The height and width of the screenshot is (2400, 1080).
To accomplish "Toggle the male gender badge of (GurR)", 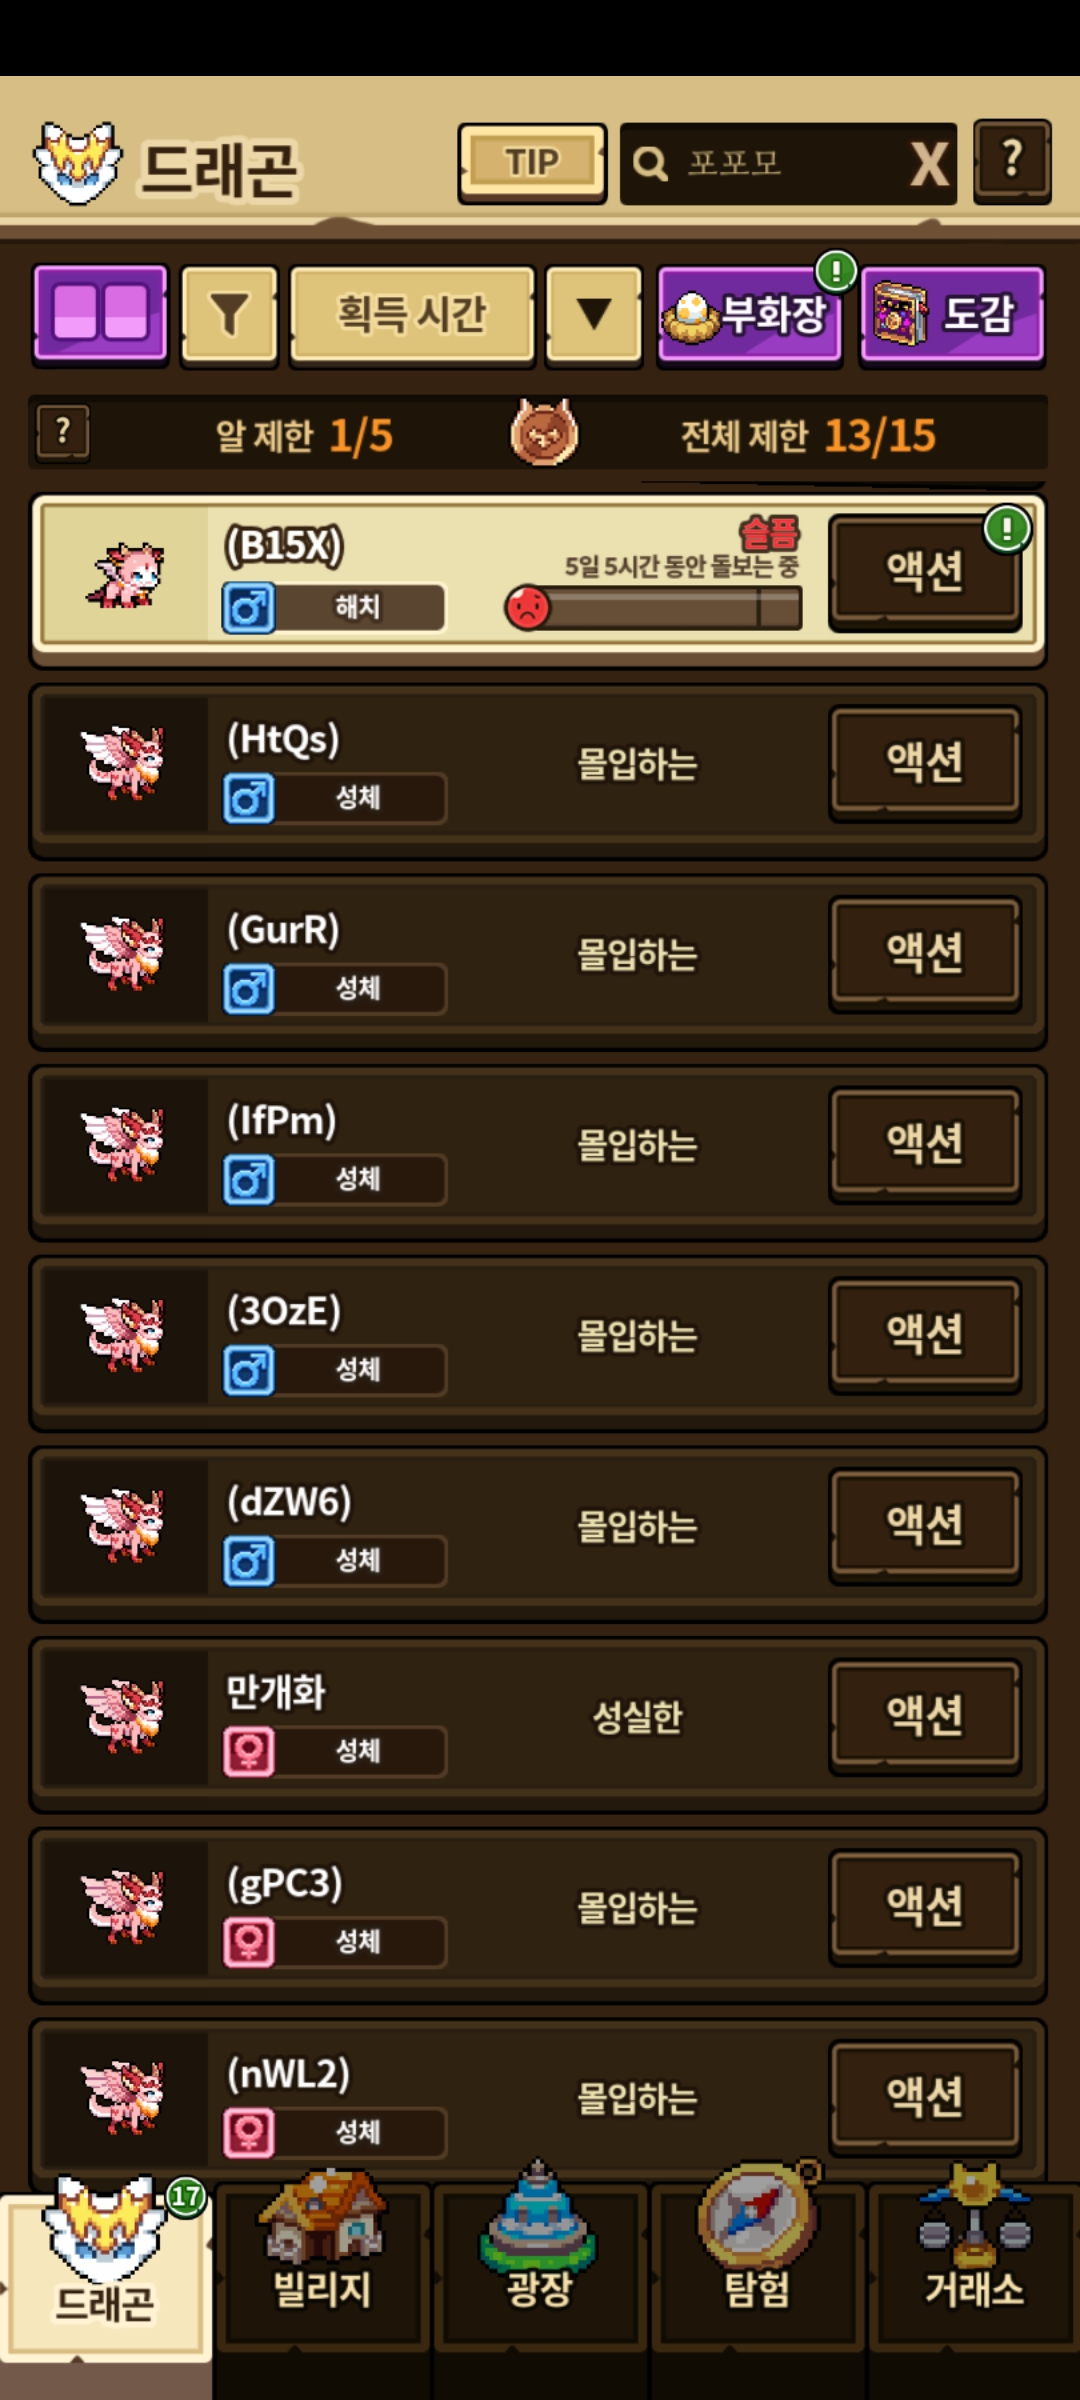I will pos(249,989).
